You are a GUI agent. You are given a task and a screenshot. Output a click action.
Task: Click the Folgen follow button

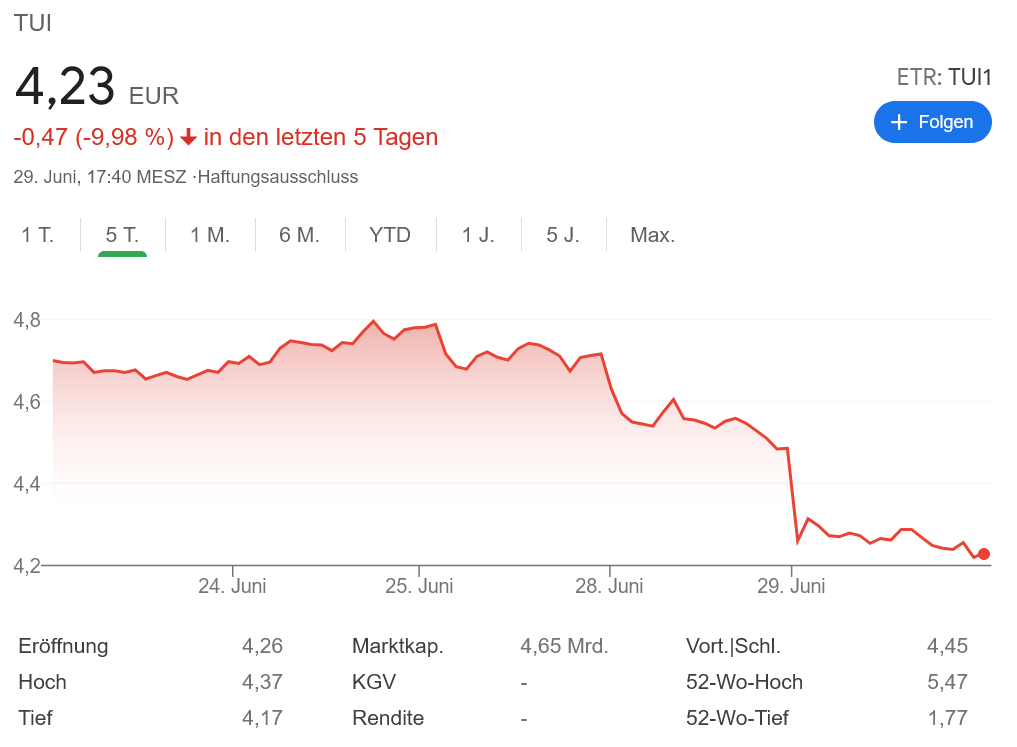[x=932, y=122]
